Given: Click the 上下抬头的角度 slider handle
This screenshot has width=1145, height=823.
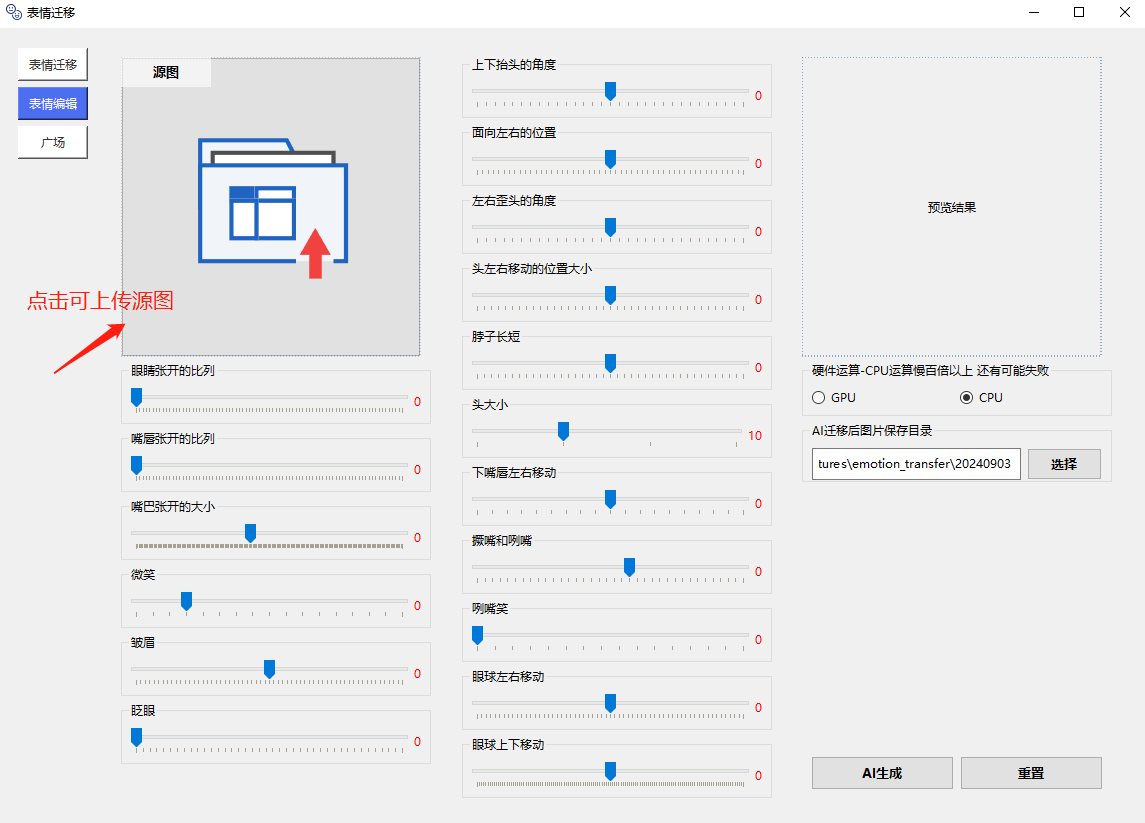Looking at the screenshot, I should [610, 91].
